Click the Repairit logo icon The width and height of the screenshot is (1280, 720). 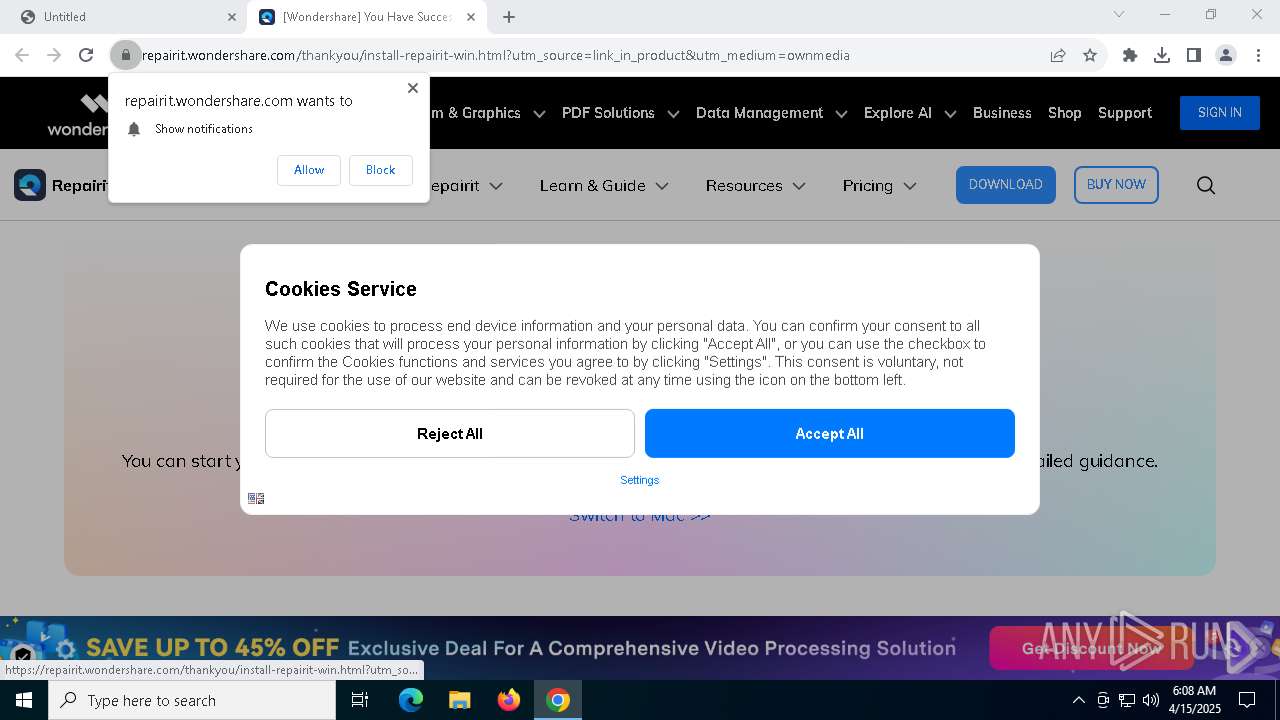(30, 185)
